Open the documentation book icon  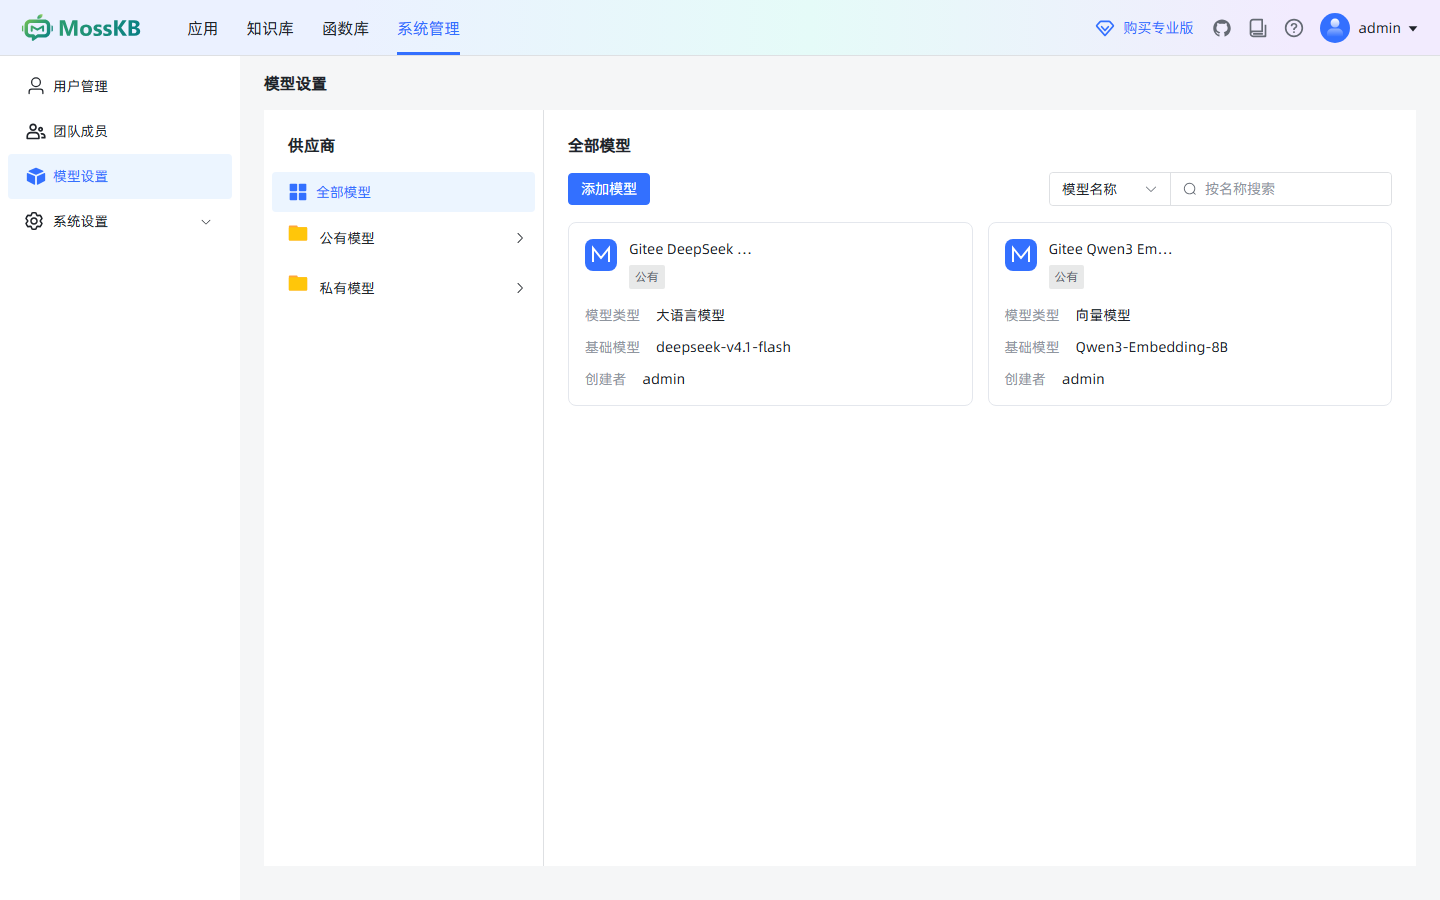[1258, 28]
